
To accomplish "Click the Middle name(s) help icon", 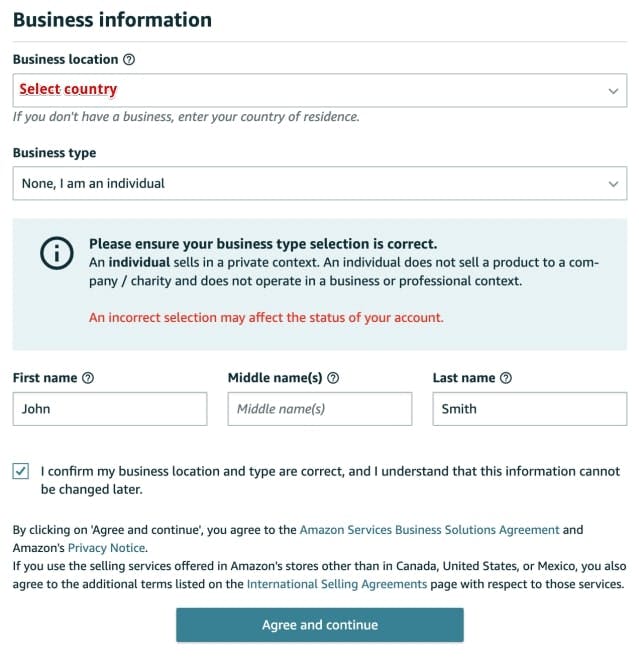I will coord(333,378).
